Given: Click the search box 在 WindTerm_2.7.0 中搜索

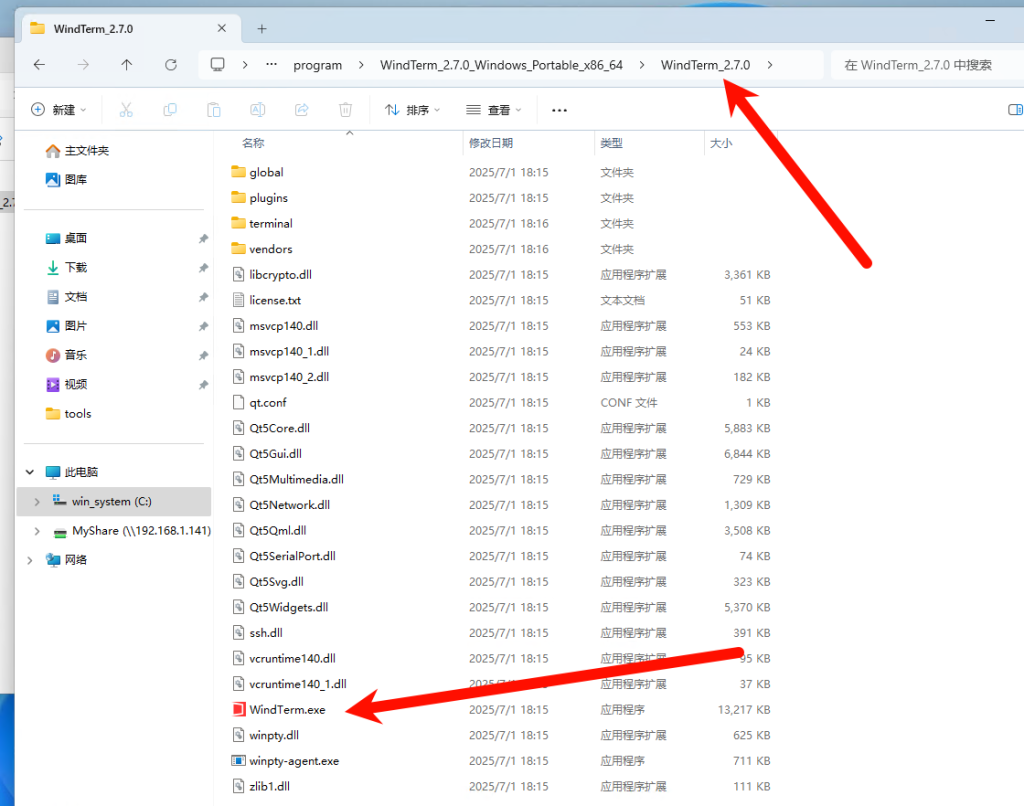Looking at the screenshot, I should tap(927, 65).
